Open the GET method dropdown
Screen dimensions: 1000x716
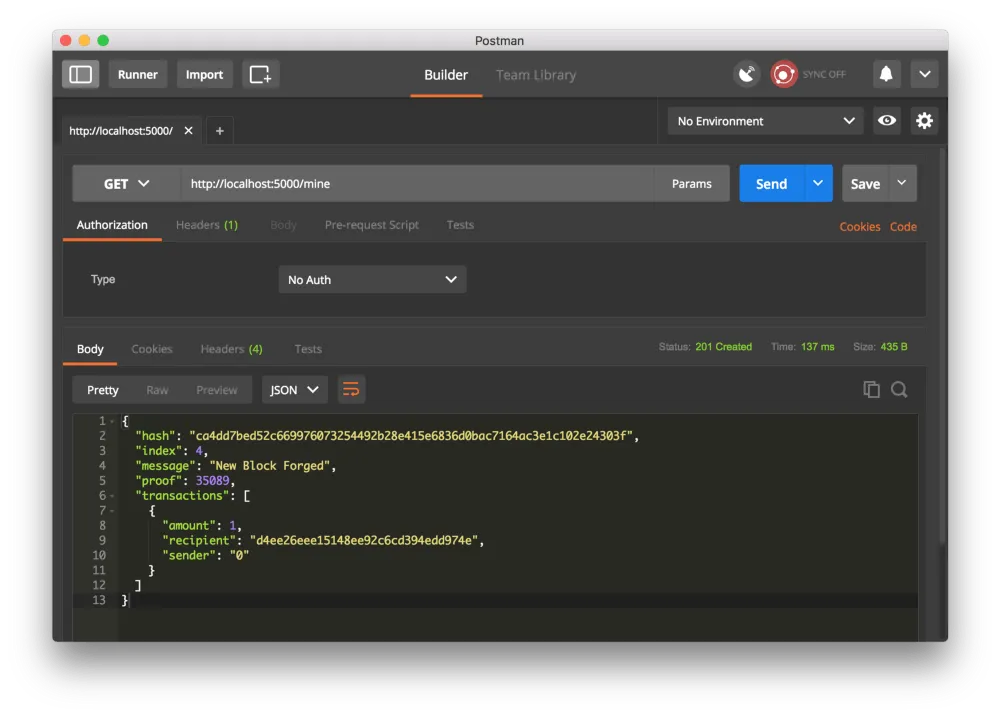[122, 183]
